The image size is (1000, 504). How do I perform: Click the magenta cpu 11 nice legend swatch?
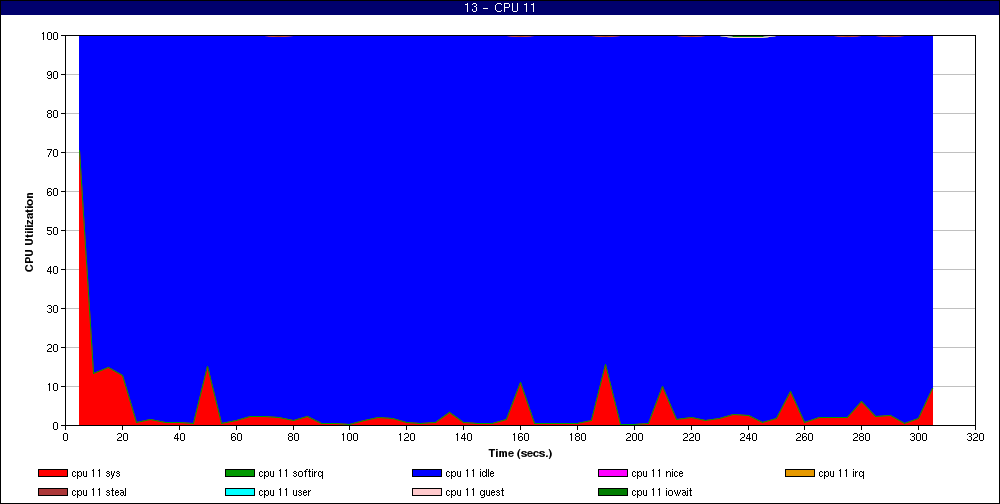point(612,473)
